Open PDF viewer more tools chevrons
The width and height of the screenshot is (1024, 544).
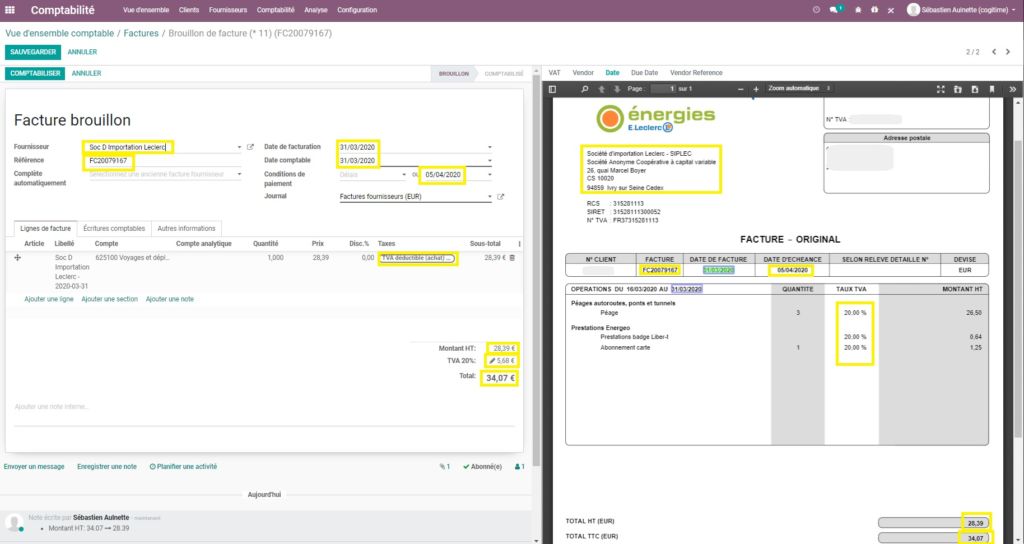(x=1013, y=89)
